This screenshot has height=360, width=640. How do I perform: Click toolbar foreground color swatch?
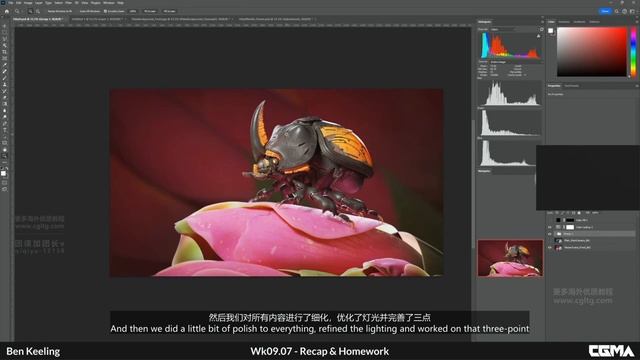[x=4, y=174]
